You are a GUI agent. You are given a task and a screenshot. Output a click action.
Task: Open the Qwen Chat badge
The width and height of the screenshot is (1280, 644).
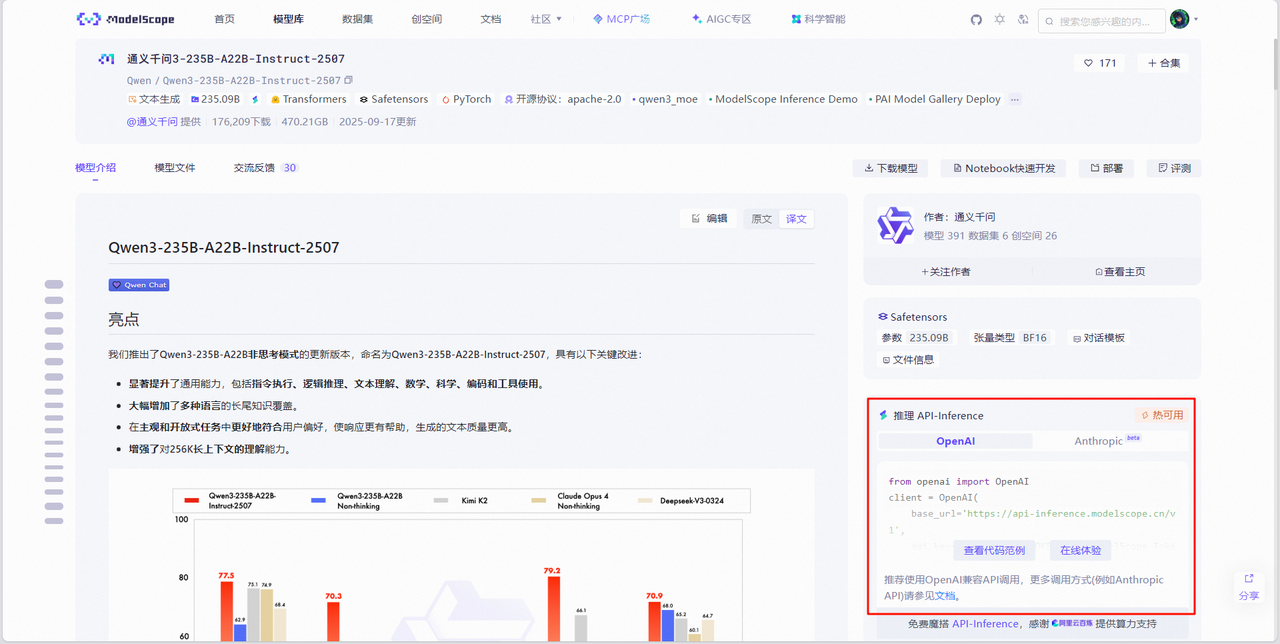point(139,285)
